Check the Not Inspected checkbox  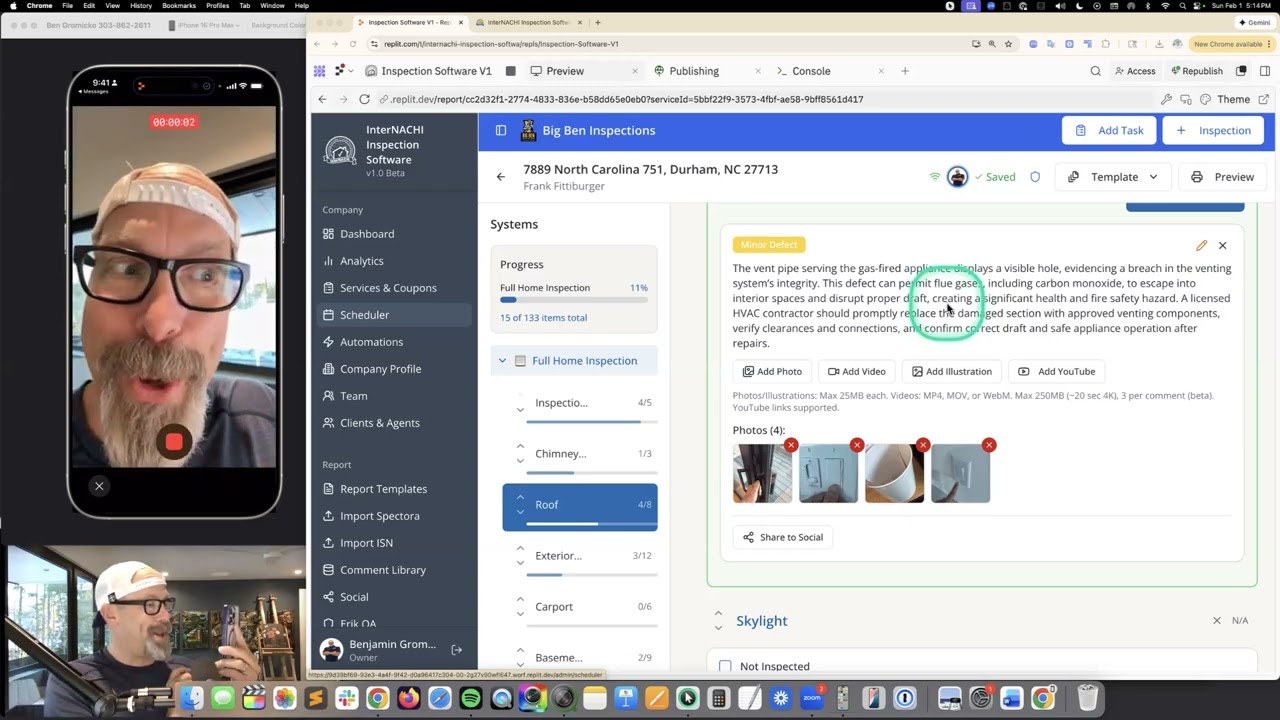[725, 666]
